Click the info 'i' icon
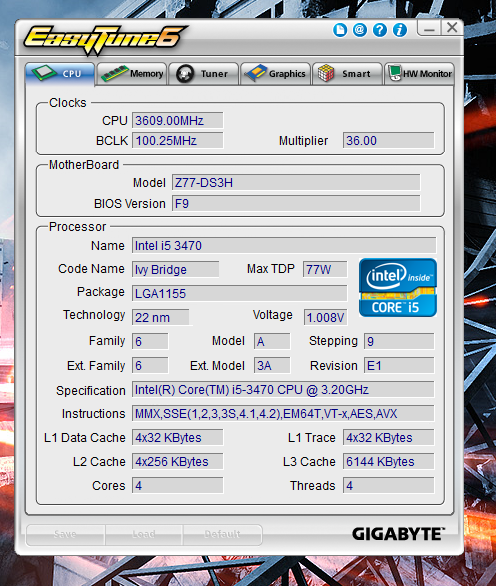The image size is (496, 586). (x=400, y=30)
